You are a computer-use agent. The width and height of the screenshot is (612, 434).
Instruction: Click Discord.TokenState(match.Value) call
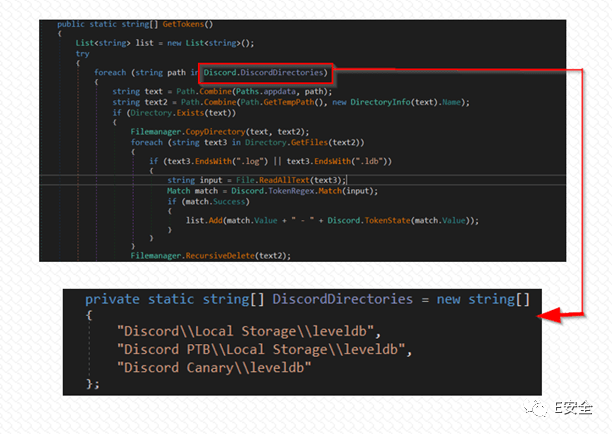pos(401,221)
